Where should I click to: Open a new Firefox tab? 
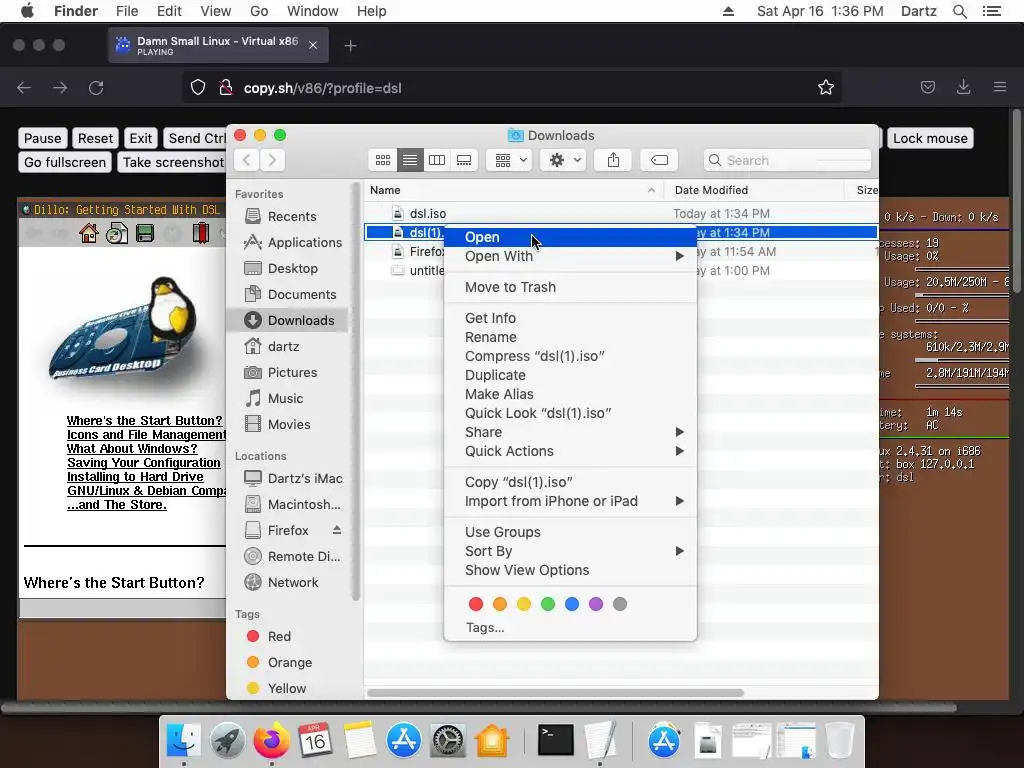click(x=351, y=46)
